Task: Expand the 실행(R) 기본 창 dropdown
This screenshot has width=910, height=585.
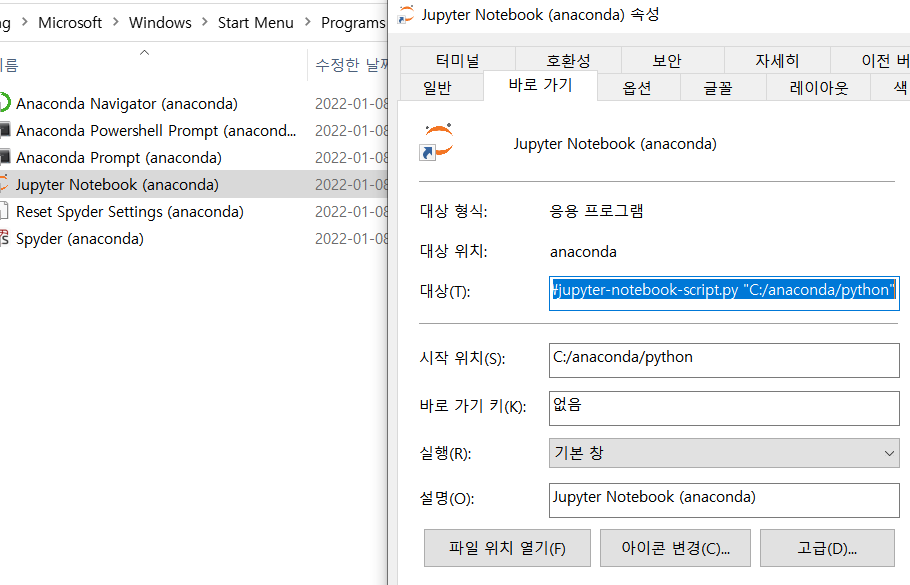Action: [724, 453]
